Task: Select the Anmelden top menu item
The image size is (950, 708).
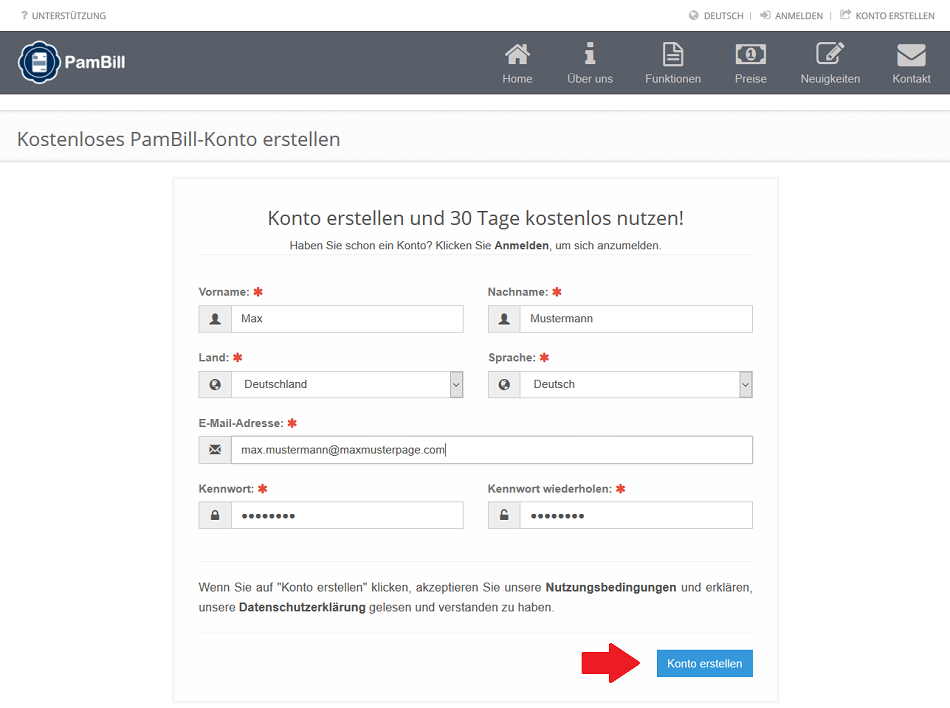Action: pos(798,16)
